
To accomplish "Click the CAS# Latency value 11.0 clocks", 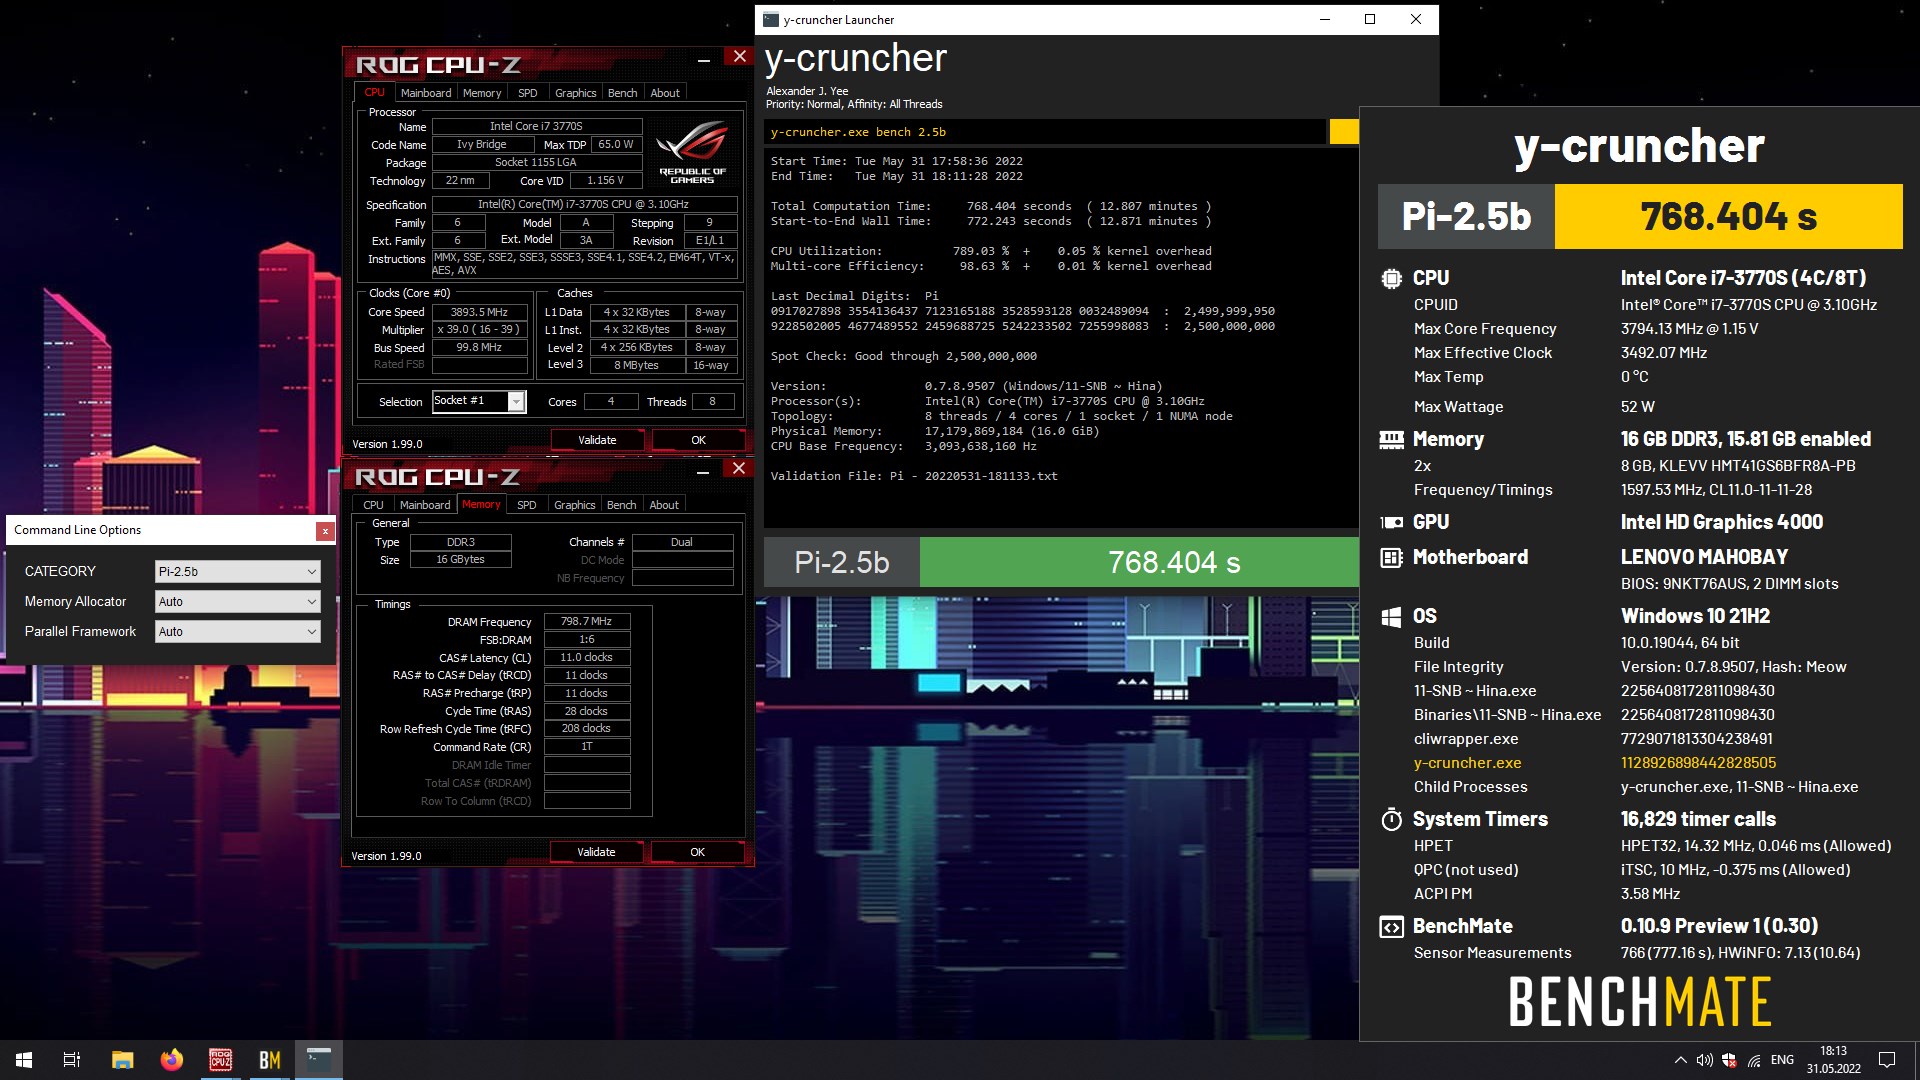I will pos(587,657).
